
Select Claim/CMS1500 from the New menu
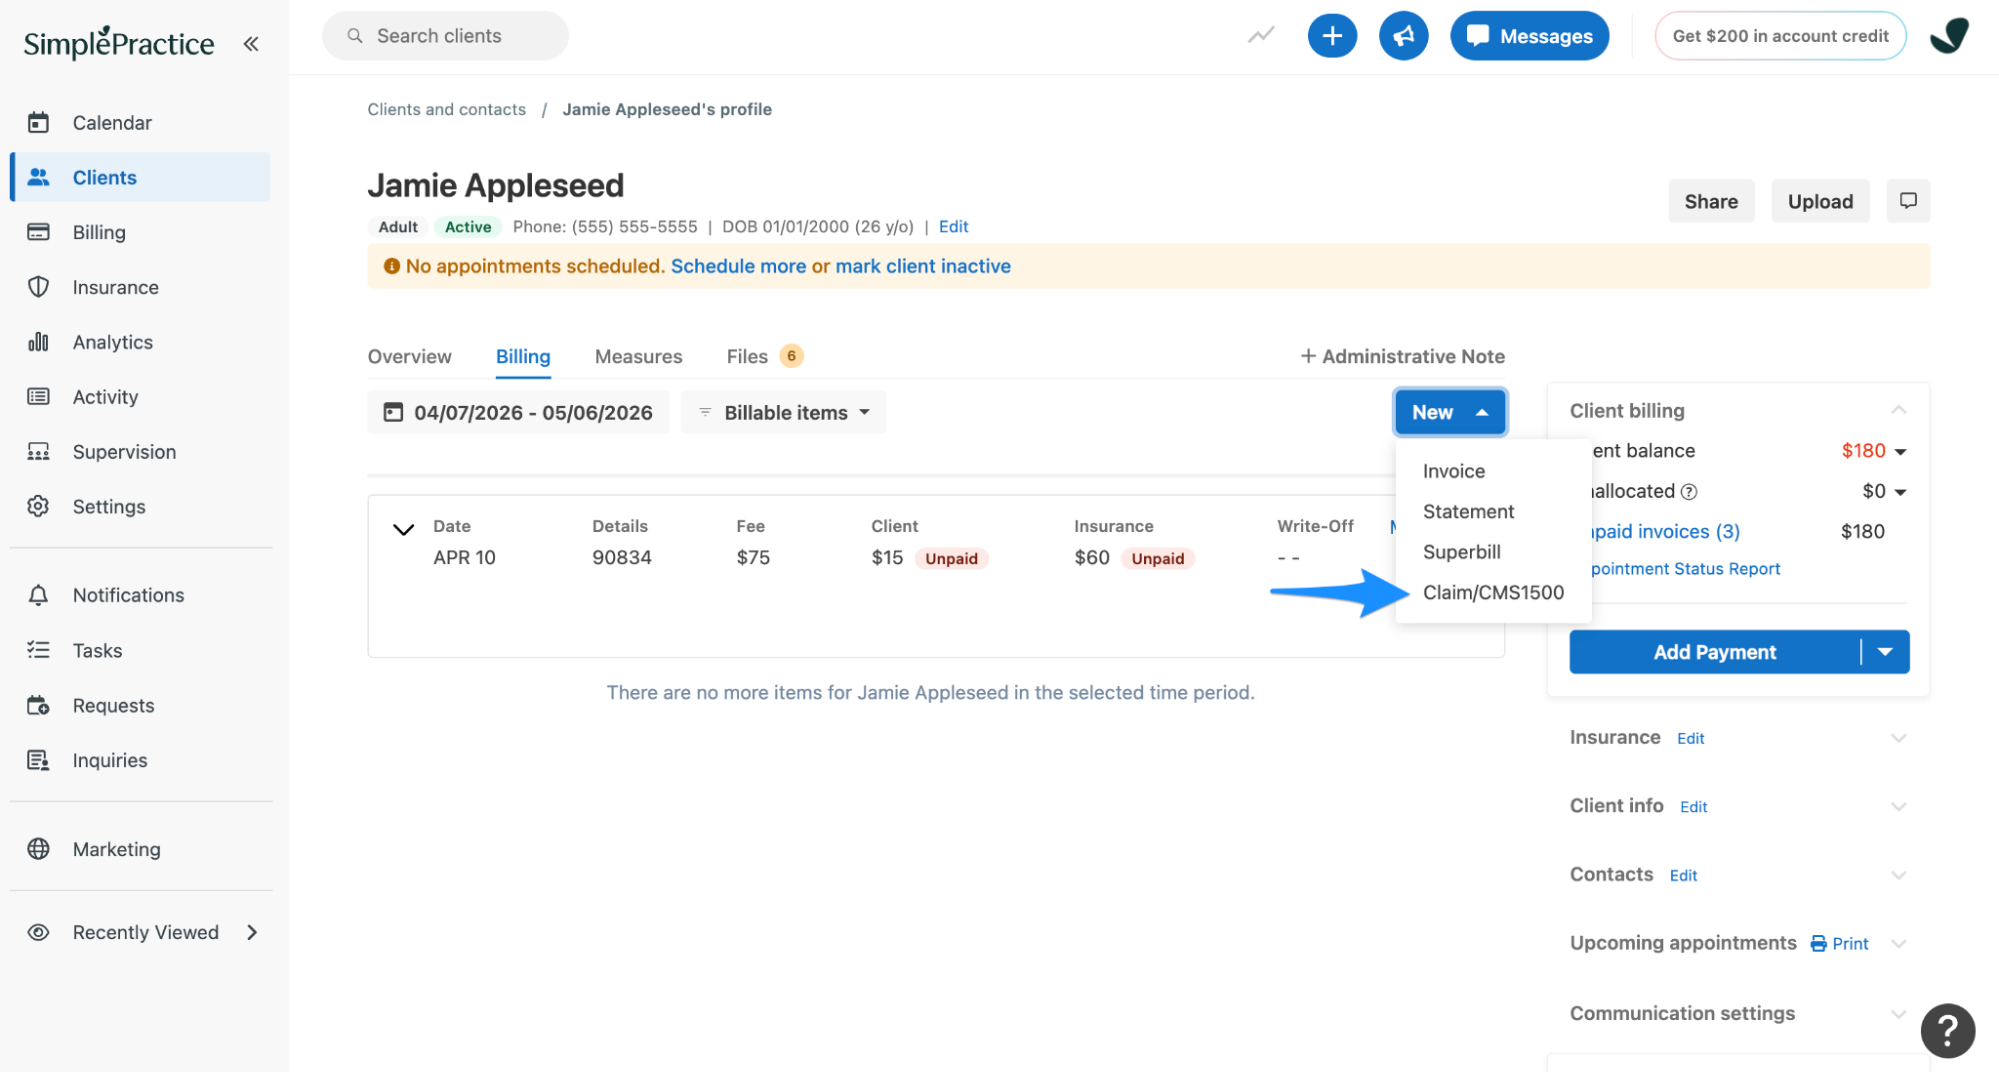pos(1492,592)
